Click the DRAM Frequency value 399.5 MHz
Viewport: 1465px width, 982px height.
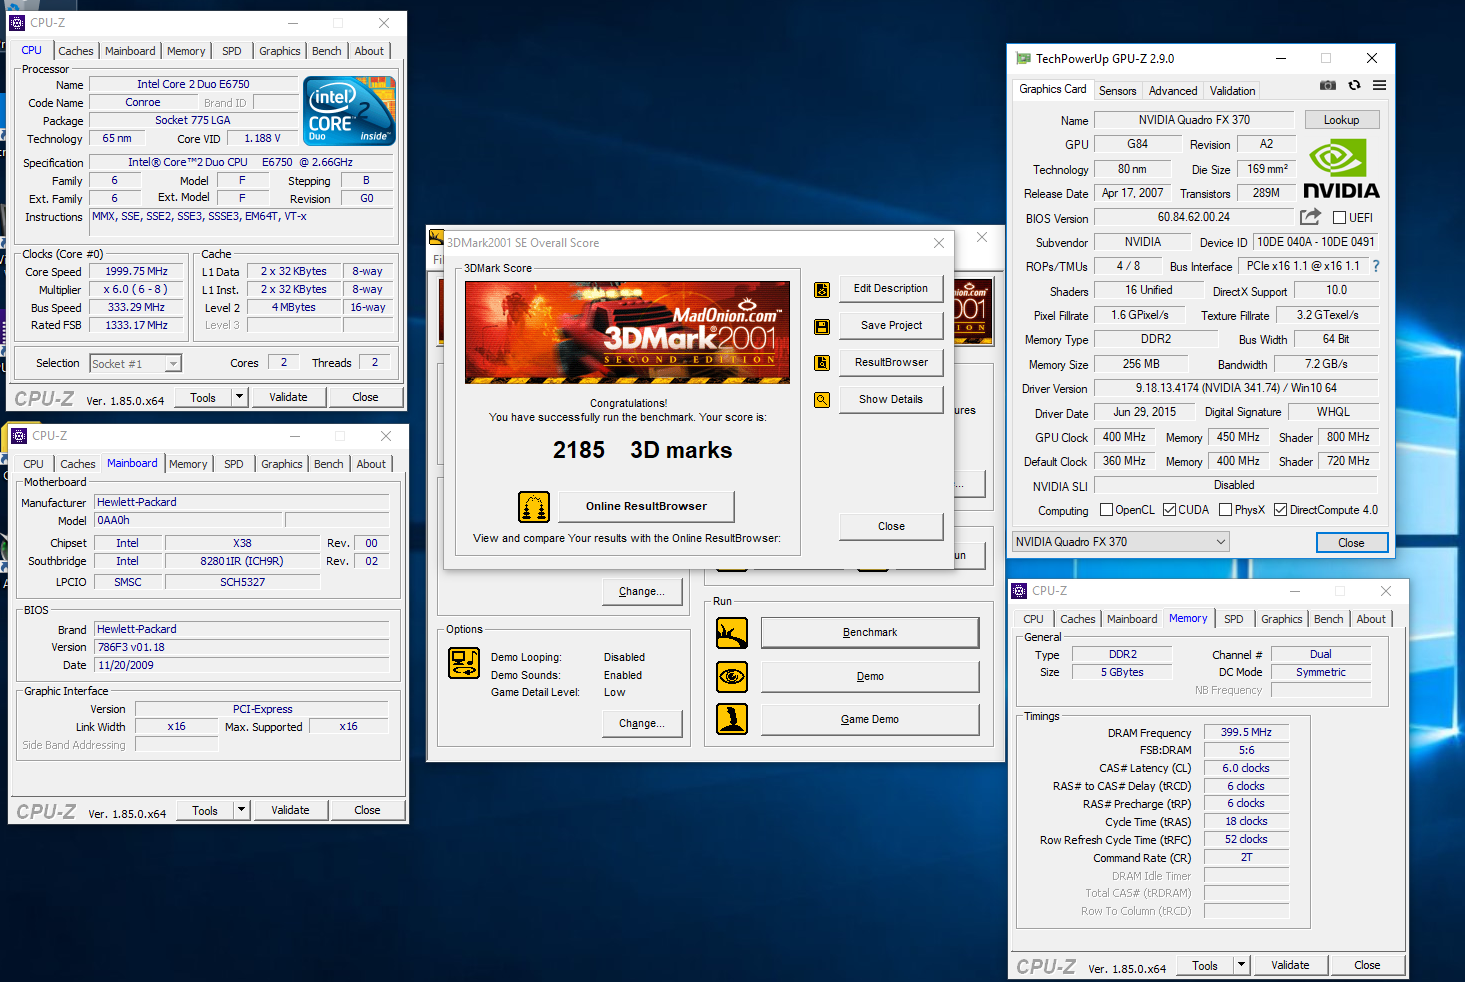pos(1246,732)
